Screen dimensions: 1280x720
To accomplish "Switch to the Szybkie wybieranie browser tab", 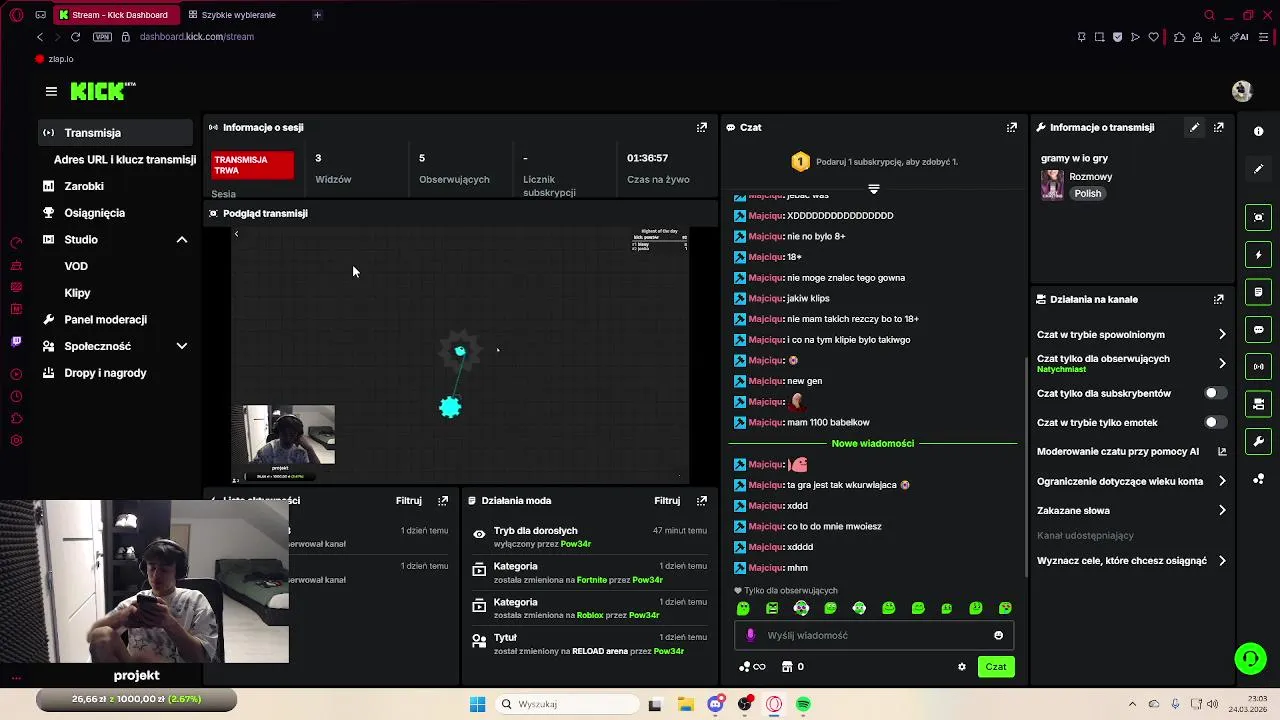I will 238,15.
